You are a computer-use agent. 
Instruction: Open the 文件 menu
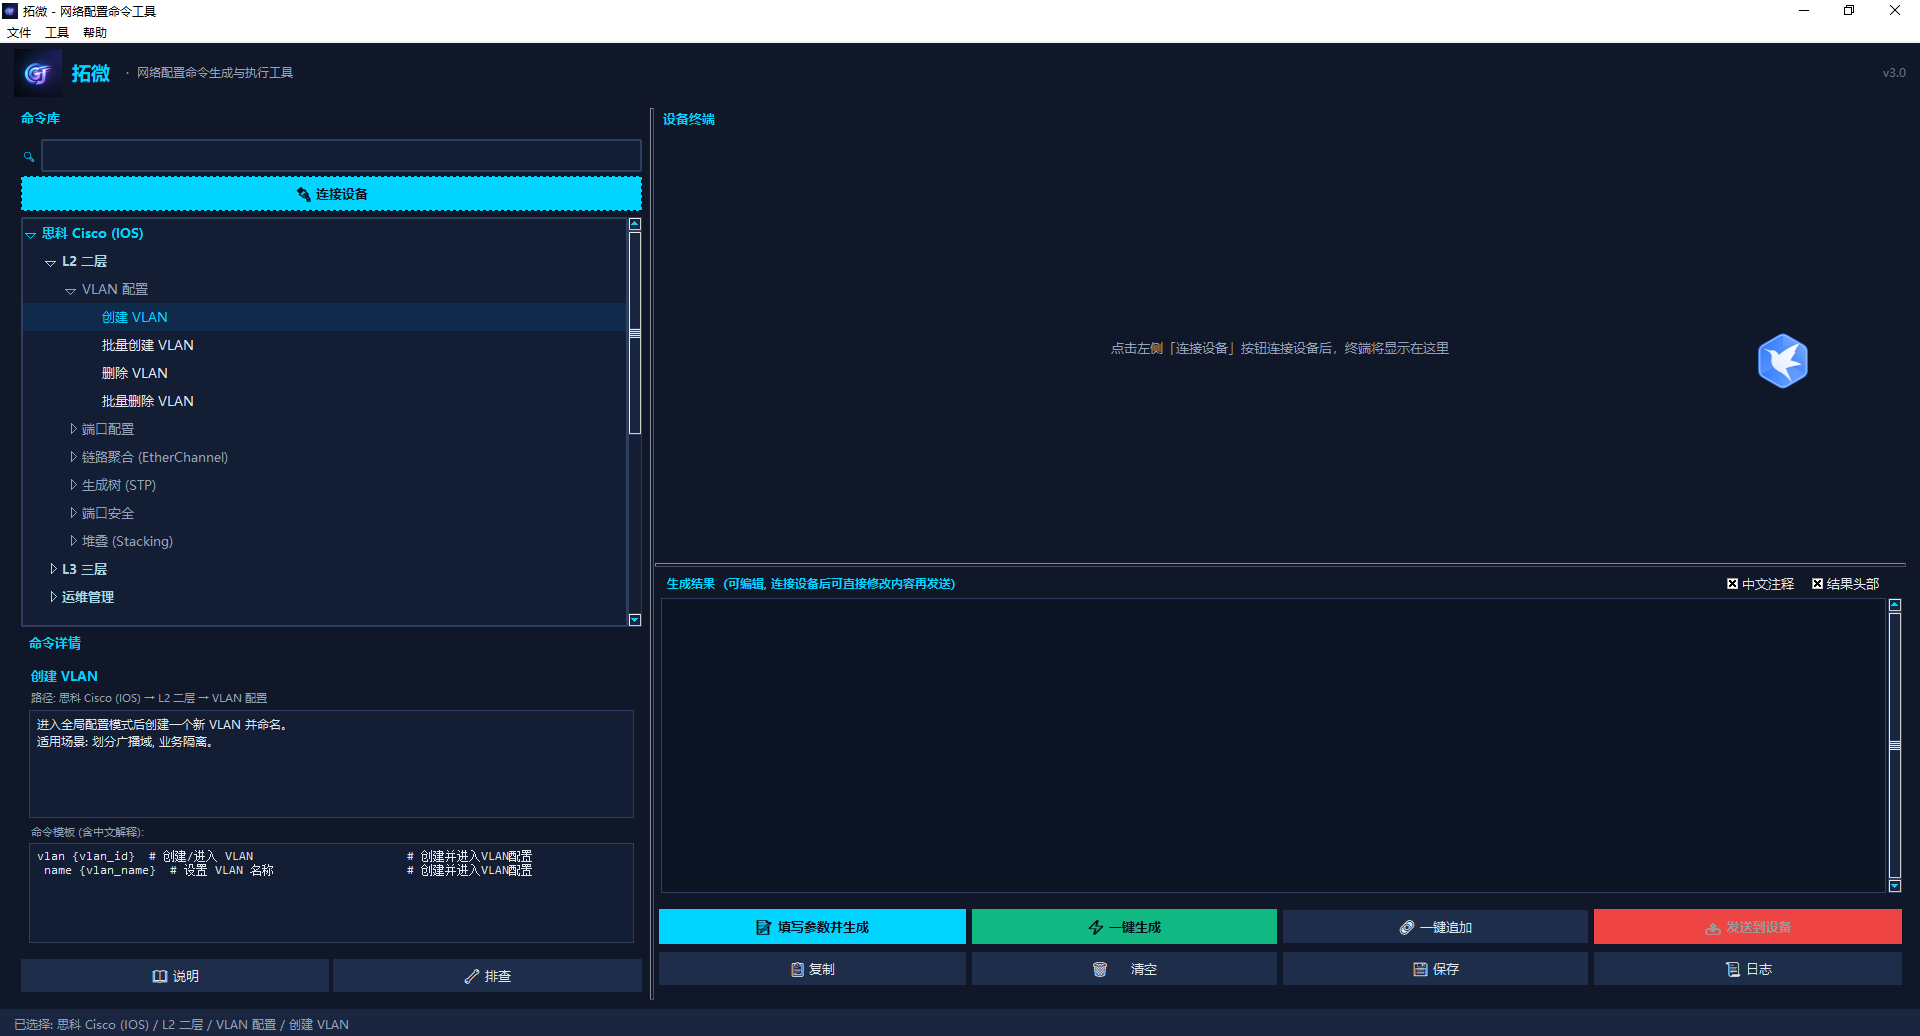tap(19, 33)
